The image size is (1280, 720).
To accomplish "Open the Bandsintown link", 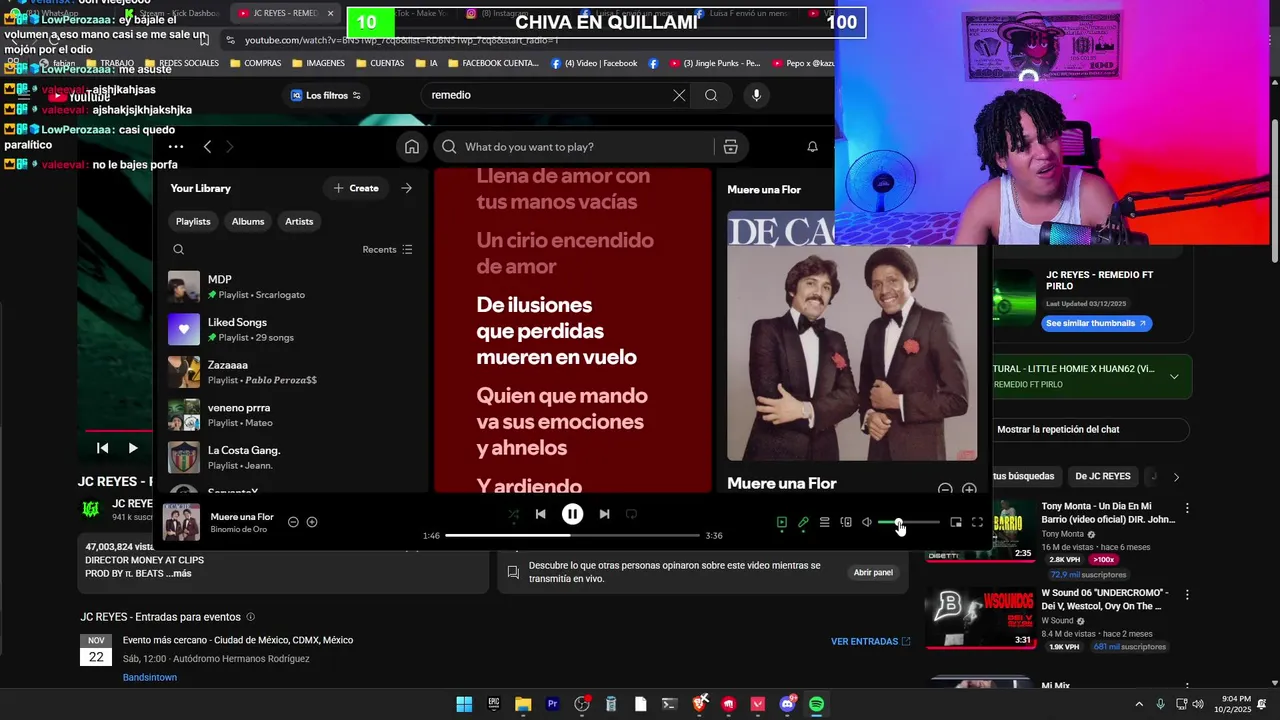I will [x=150, y=678].
